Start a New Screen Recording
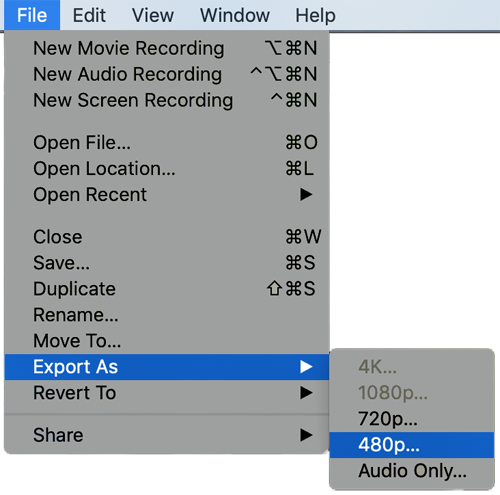Viewport: 500px width, 495px height. click(x=167, y=100)
